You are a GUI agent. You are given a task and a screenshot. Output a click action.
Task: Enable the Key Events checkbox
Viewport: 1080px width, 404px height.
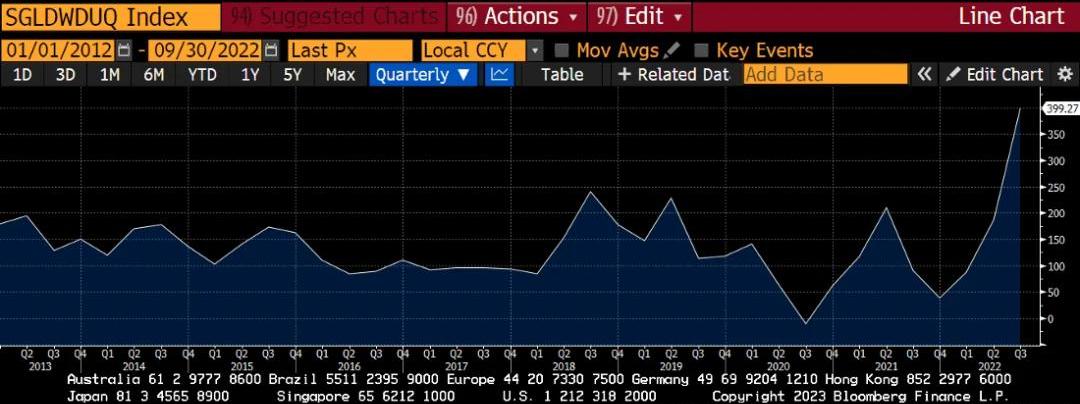701,50
